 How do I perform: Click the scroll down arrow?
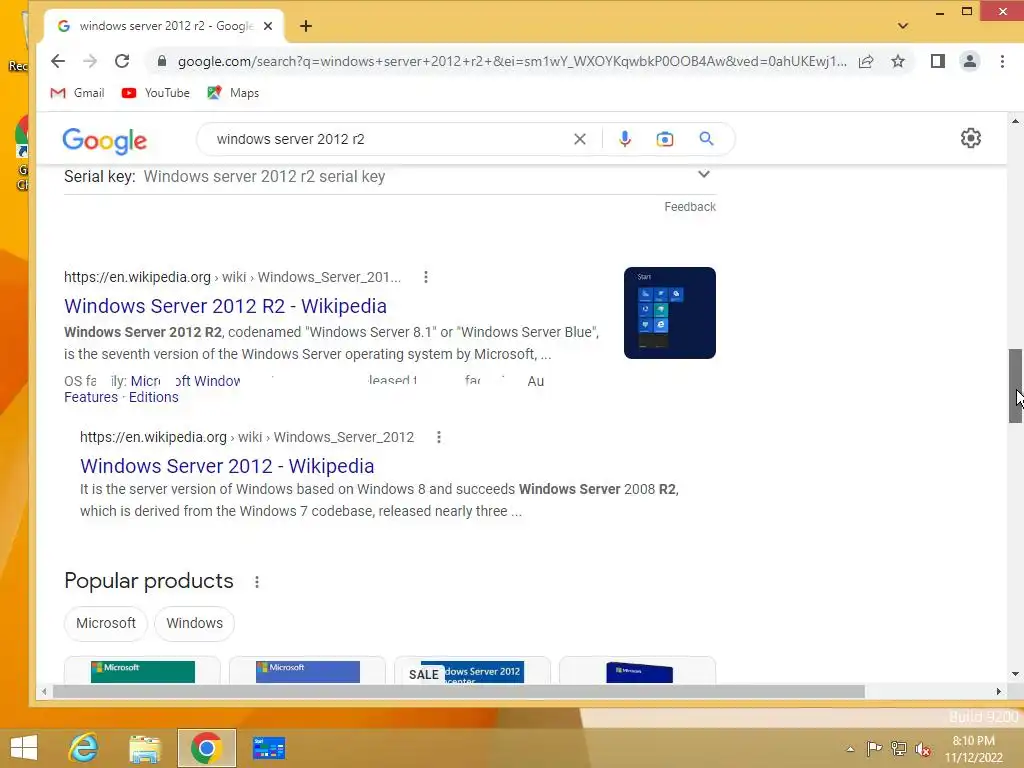tap(1015, 674)
